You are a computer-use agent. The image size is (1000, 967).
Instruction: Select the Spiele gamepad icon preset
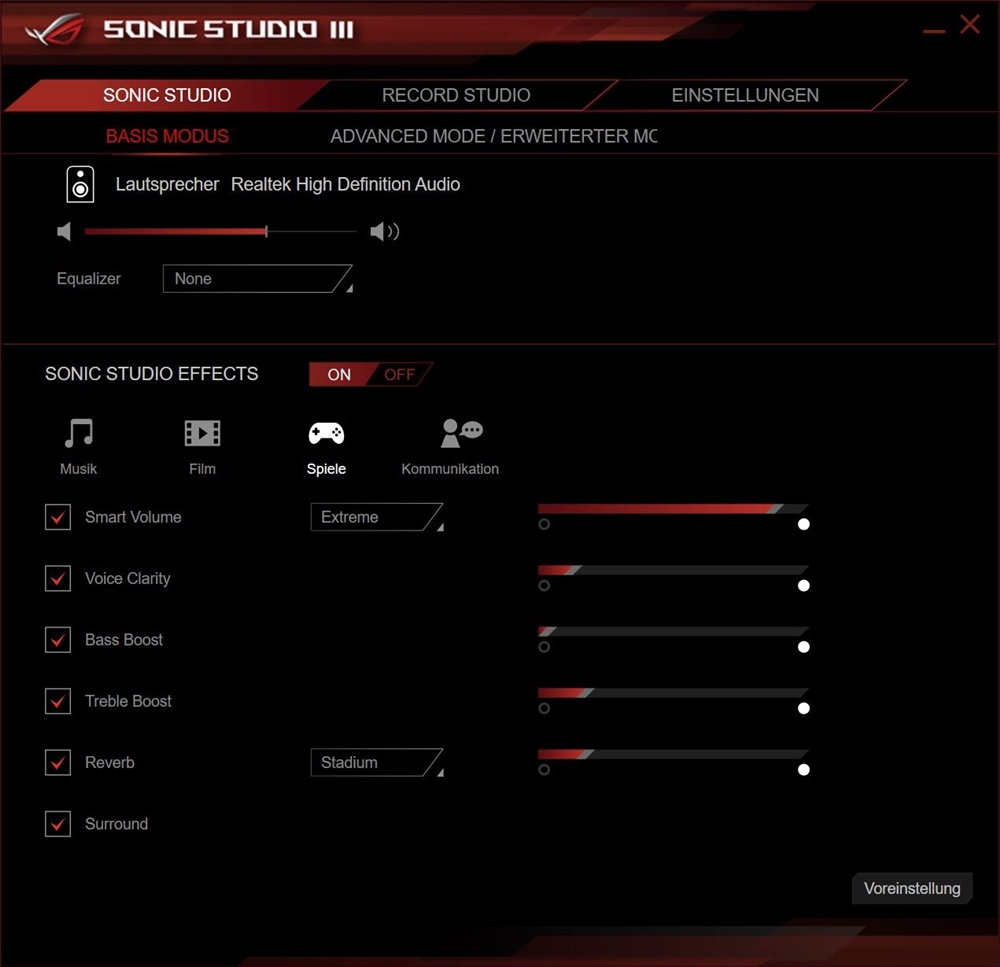326,433
